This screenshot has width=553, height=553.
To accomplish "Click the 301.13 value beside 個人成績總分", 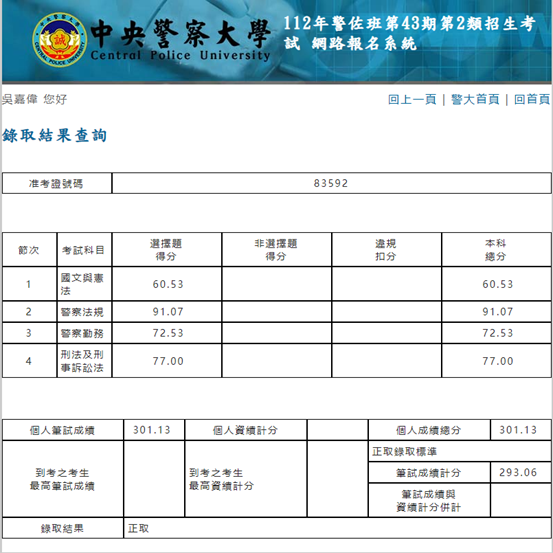I will tap(518, 430).
